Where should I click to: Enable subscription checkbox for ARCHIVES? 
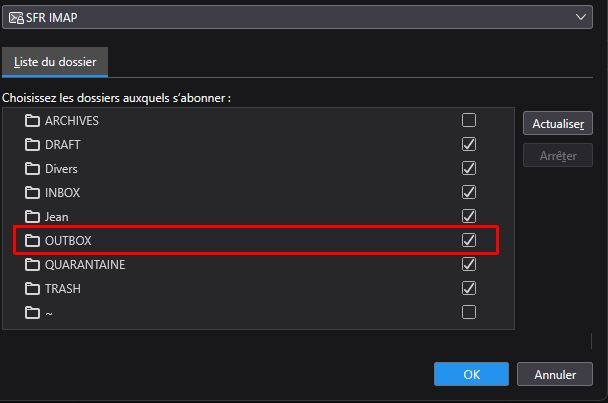[469, 121]
